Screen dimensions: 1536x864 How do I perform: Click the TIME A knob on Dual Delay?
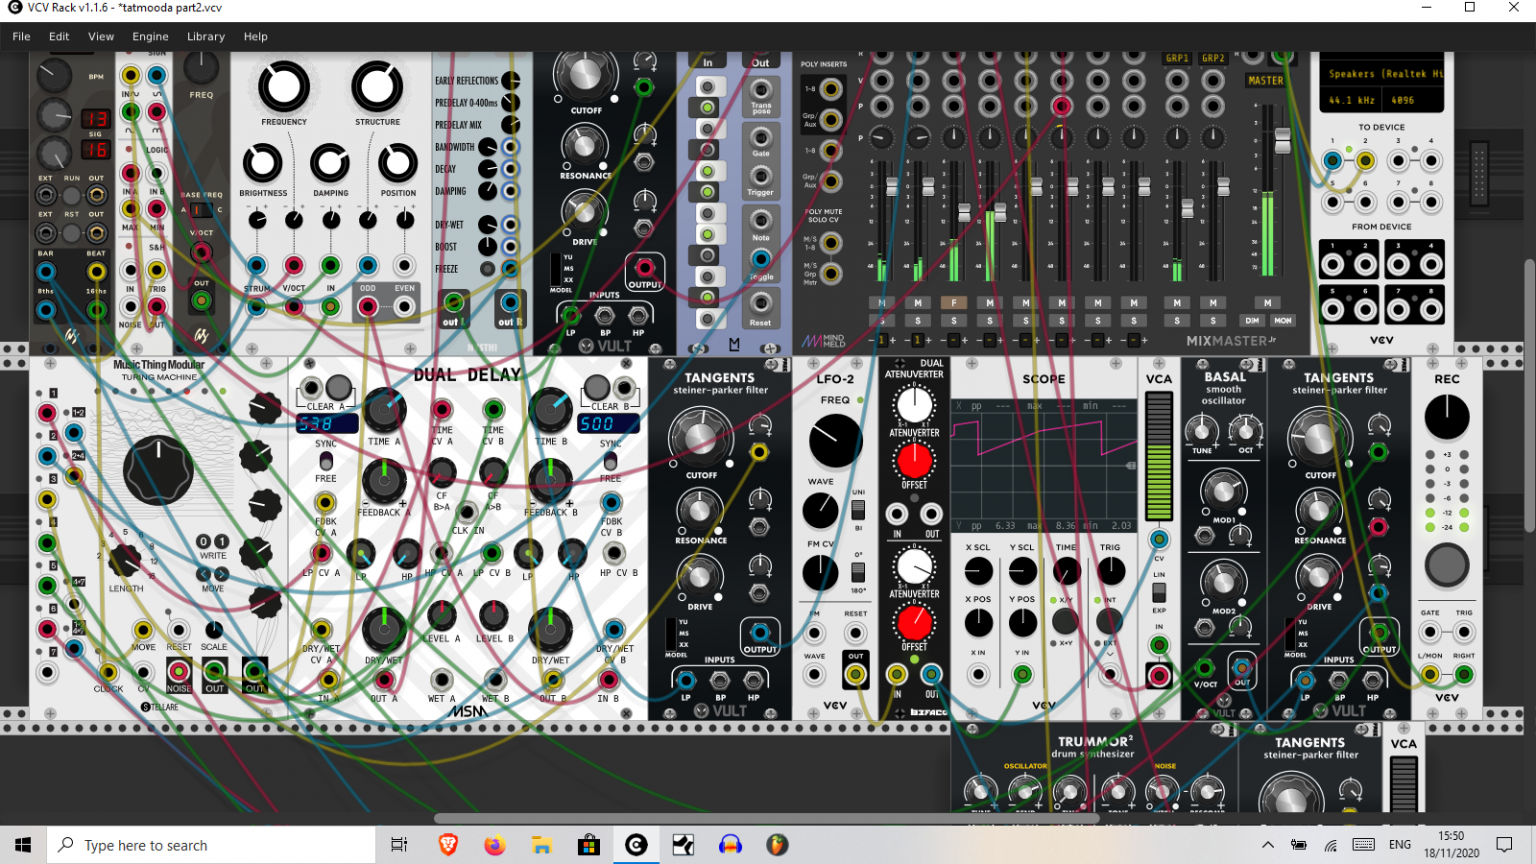(384, 410)
